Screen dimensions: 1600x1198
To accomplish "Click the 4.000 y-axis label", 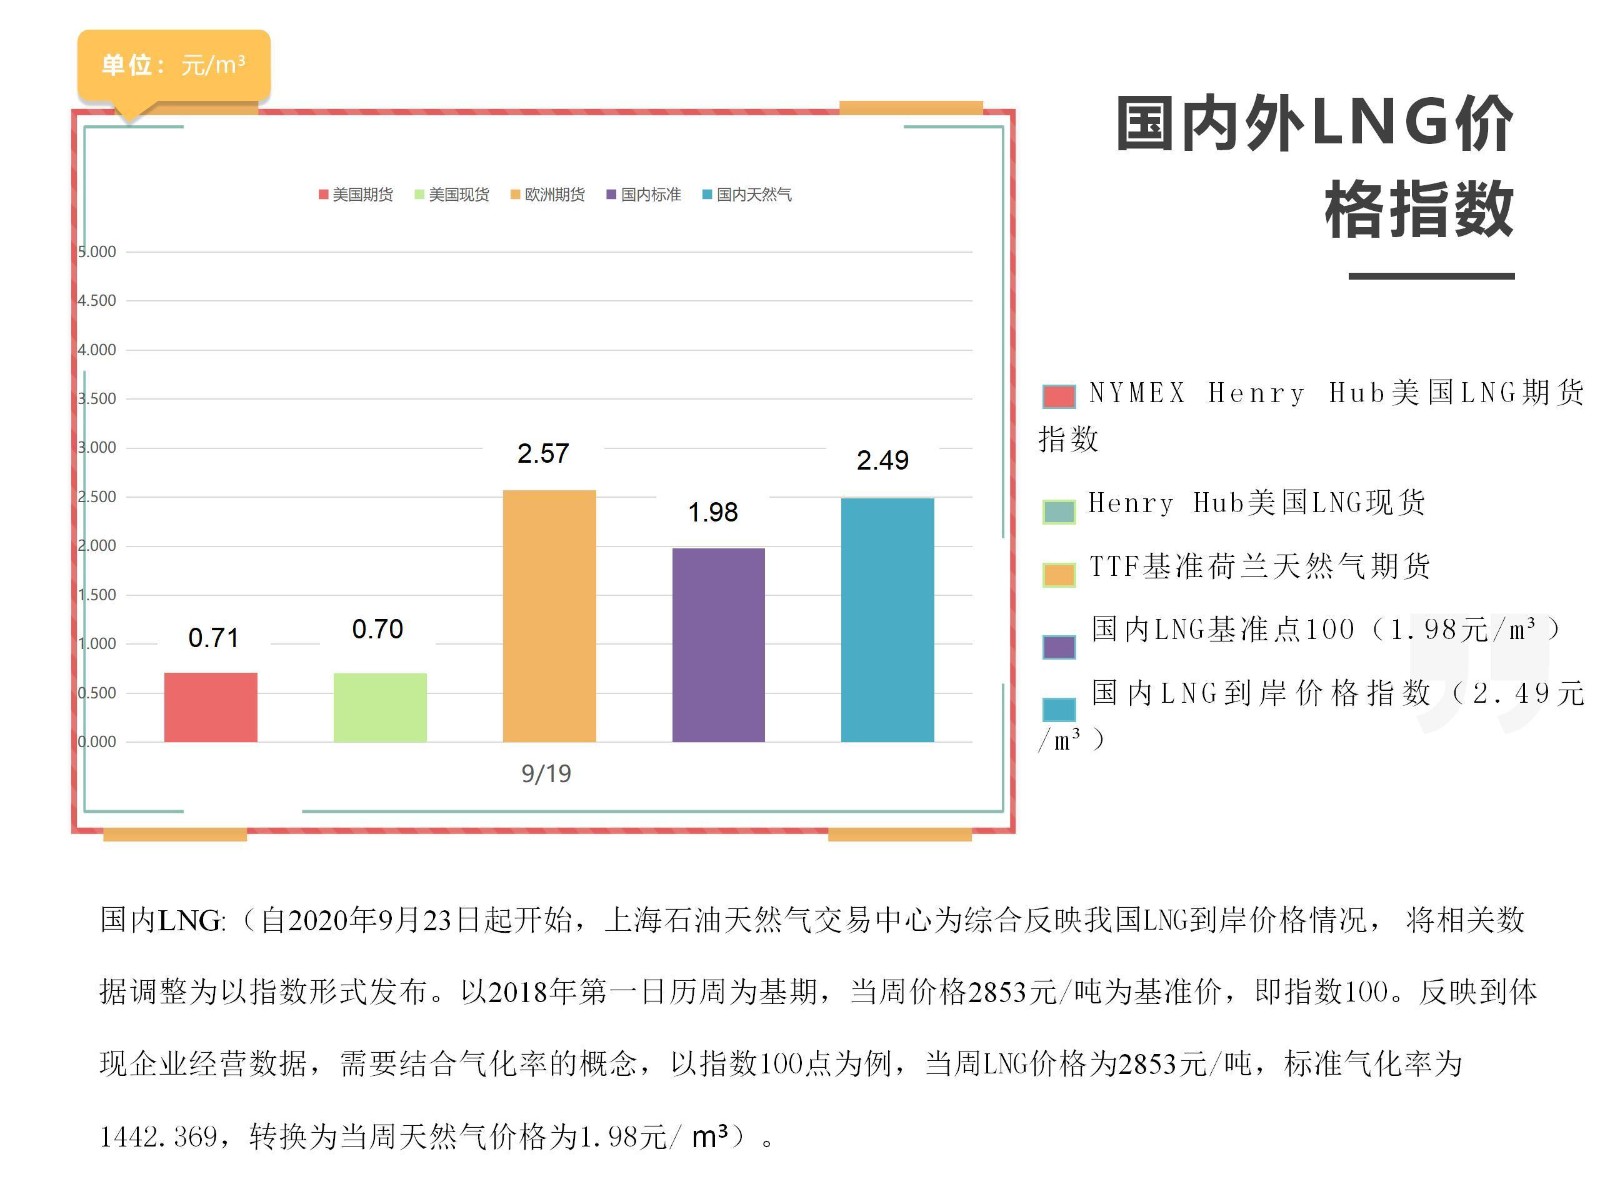I will pos(97,350).
